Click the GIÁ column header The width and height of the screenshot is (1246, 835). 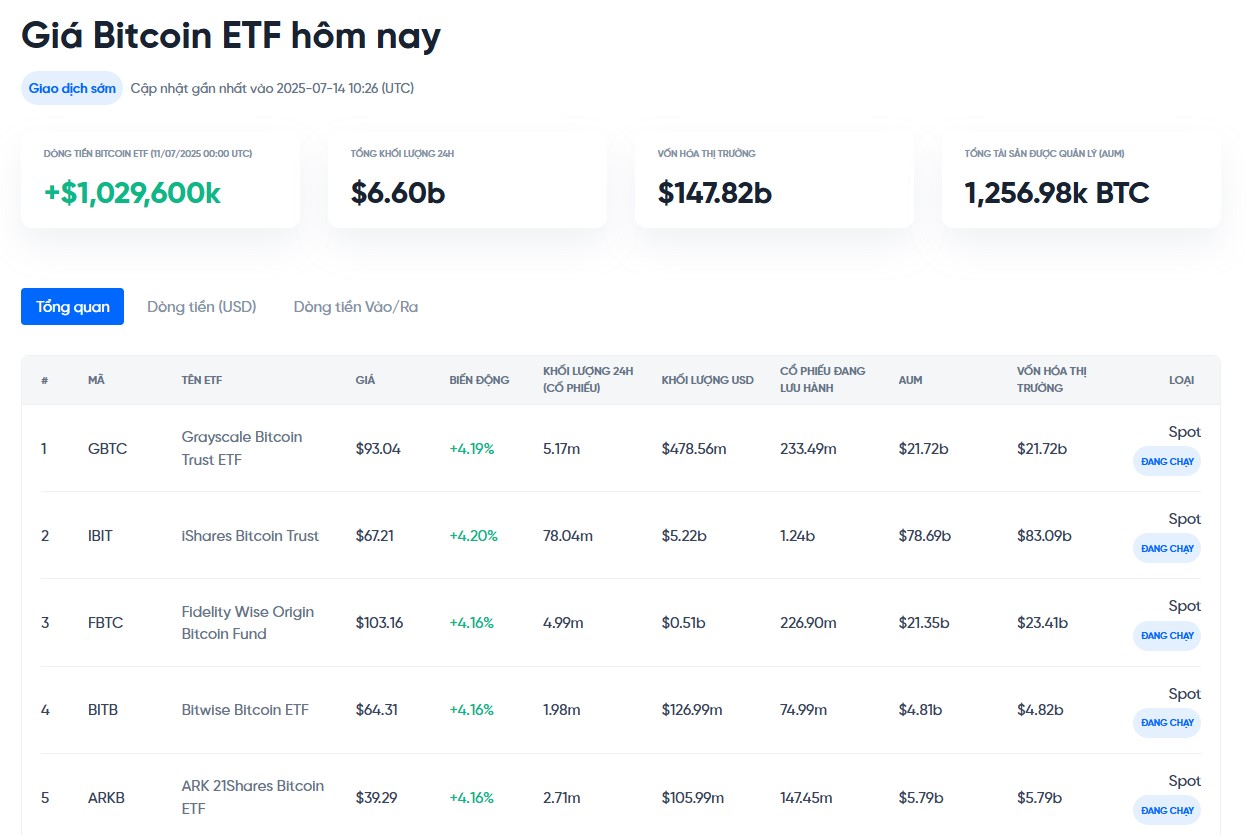pyautogui.click(x=365, y=380)
